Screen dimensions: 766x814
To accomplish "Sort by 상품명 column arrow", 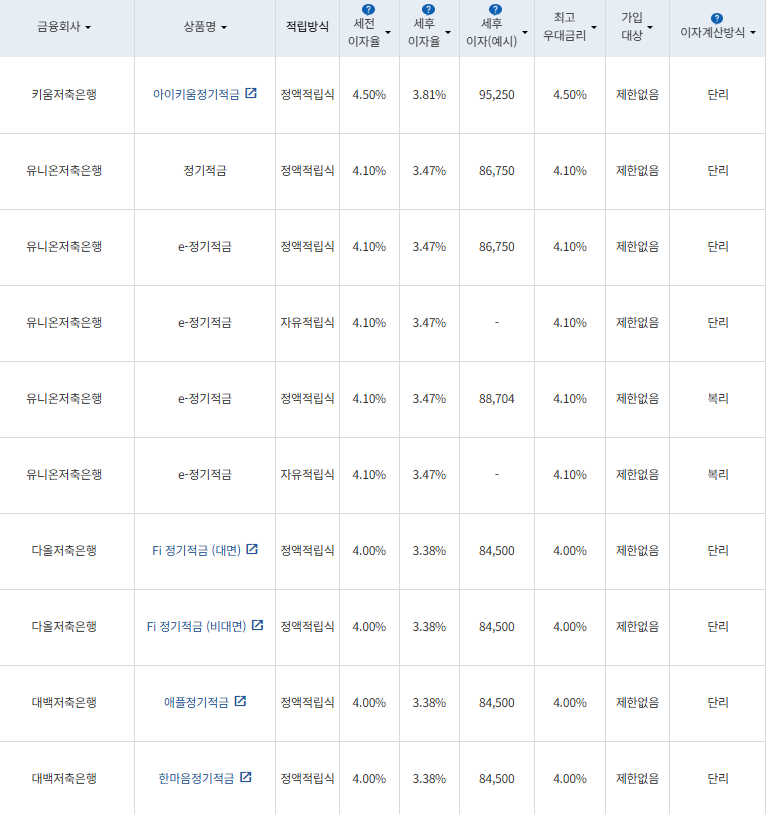I will pos(224,28).
